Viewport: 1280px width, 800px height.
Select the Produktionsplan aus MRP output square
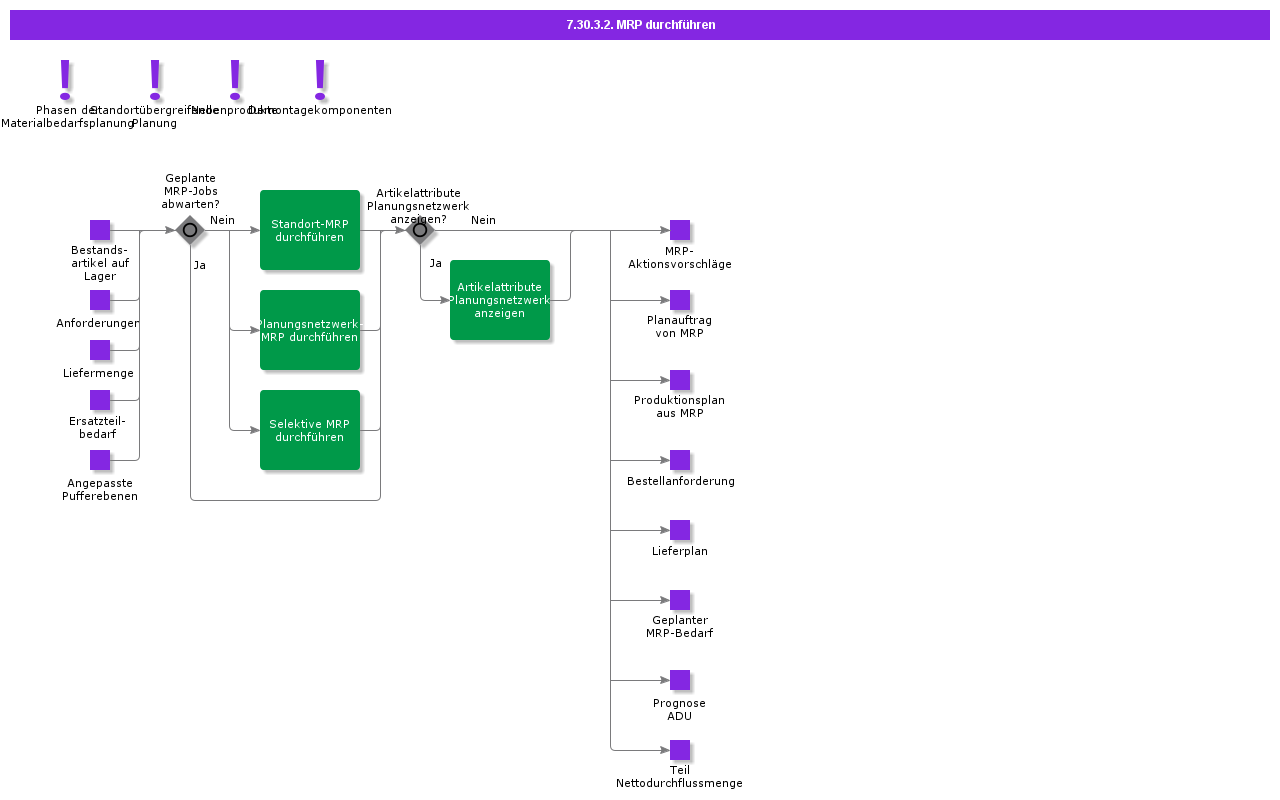[680, 380]
